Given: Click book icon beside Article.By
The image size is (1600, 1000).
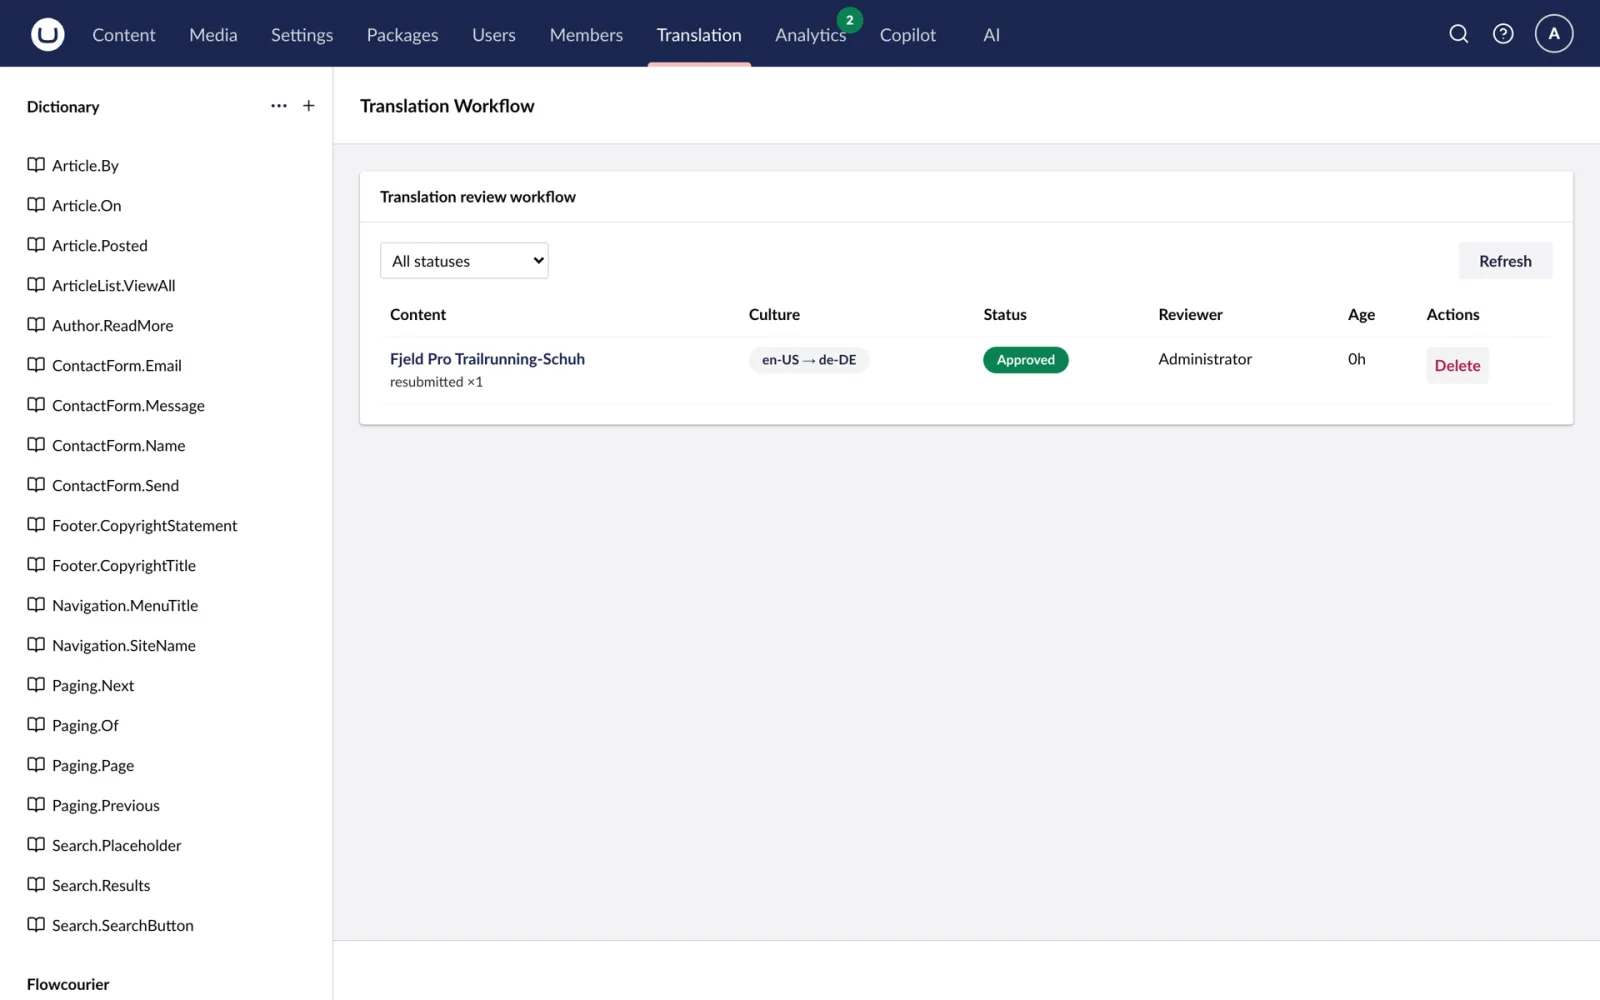Looking at the screenshot, I should coord(36,165).
